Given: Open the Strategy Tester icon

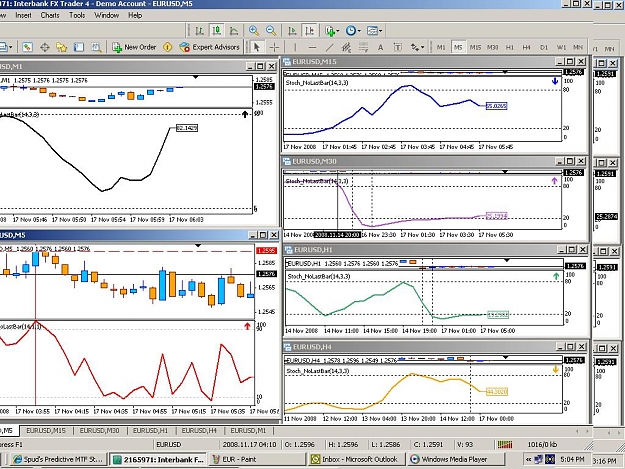Looking at the screenshot, I should click(96, 47).
